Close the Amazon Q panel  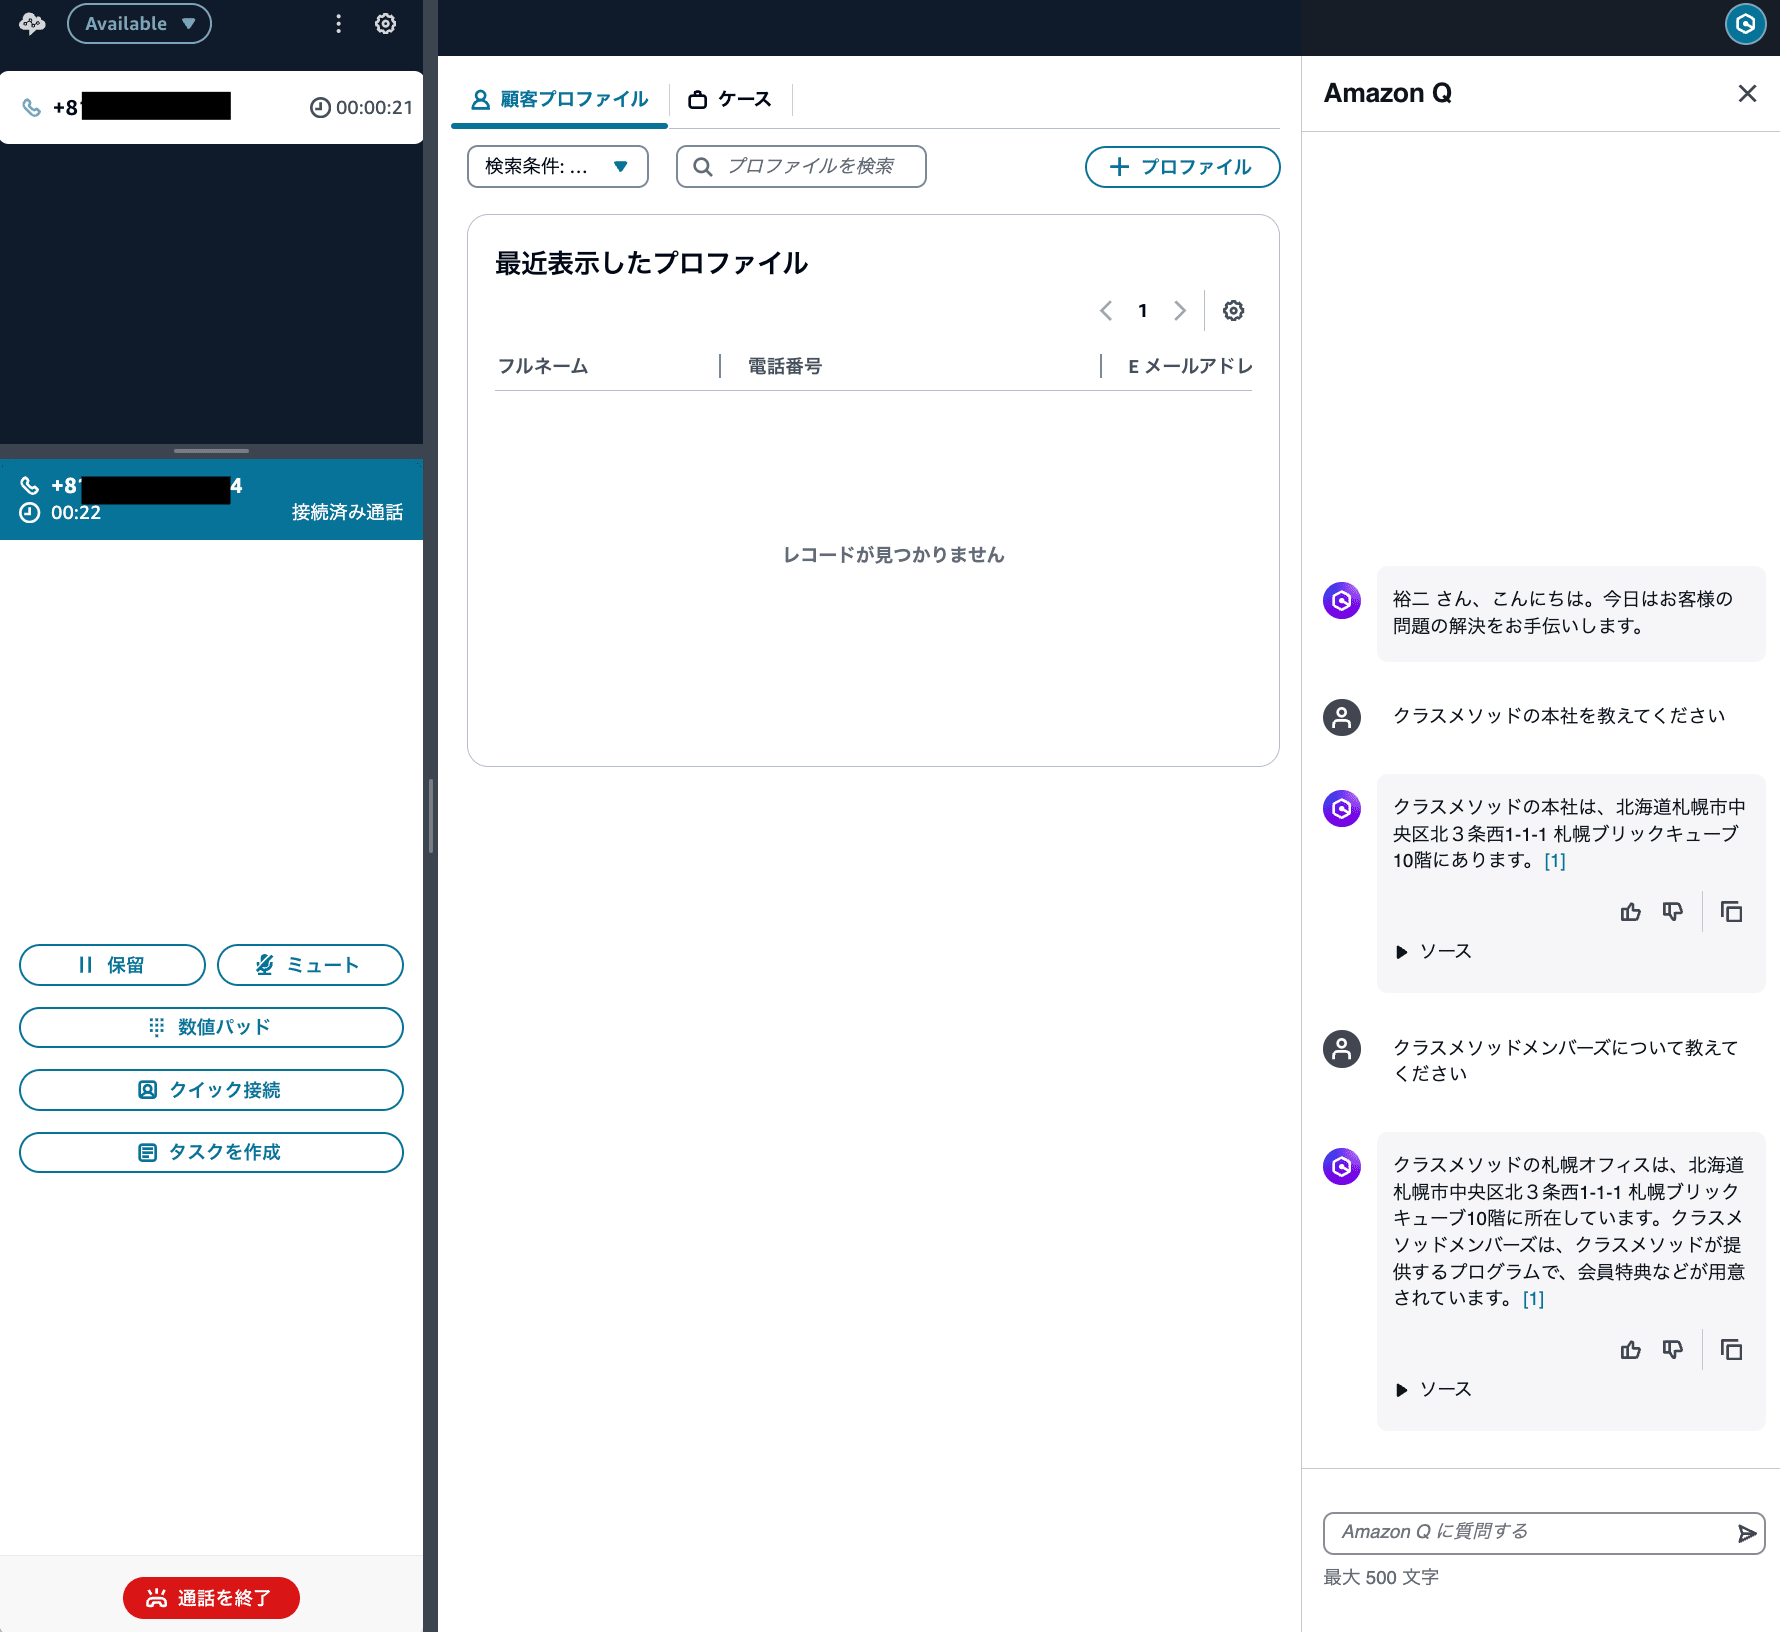pos(1747,93)
